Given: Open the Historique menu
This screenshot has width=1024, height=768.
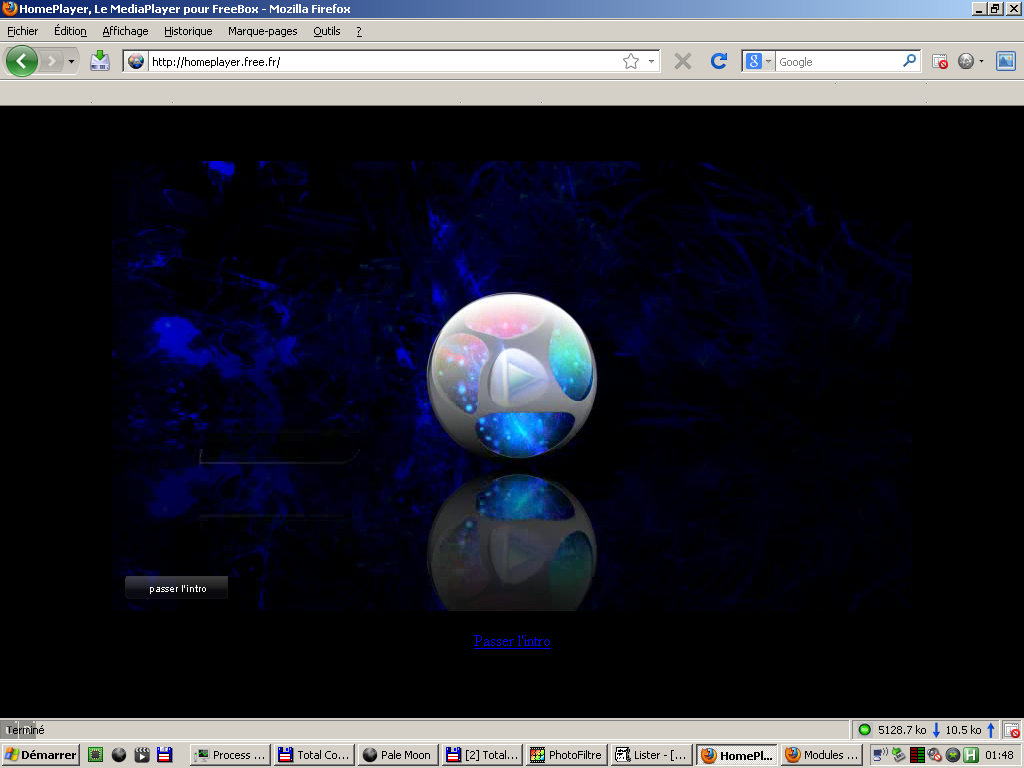Looking at the screenshot, I should tap(188, 31).
